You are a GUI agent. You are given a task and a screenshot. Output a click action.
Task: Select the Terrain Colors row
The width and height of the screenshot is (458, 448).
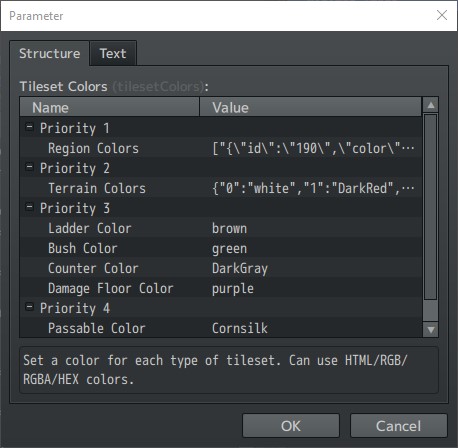(221, 187)
